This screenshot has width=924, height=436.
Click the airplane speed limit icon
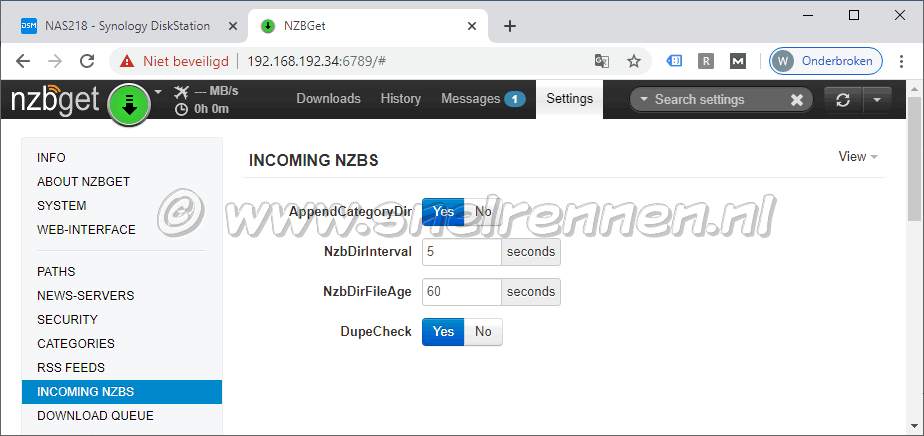(182, 91)
